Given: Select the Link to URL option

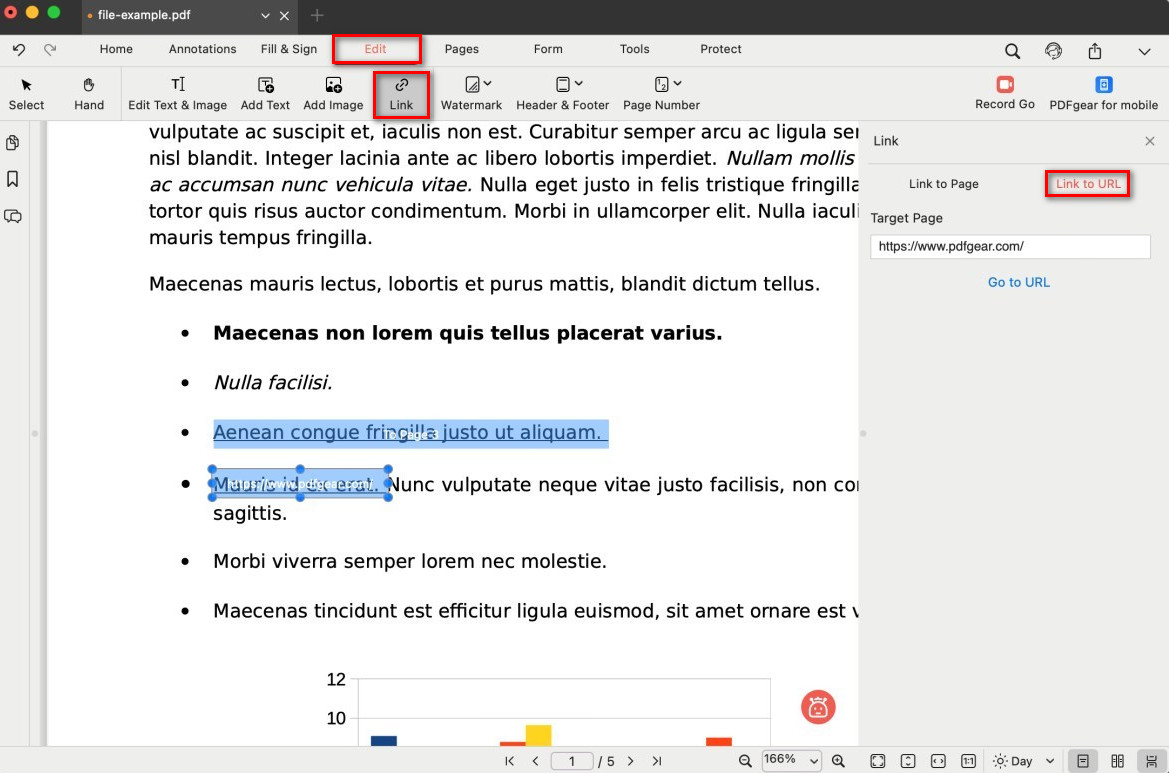Looking at the screenshot, I should [x=1088, y=184].
